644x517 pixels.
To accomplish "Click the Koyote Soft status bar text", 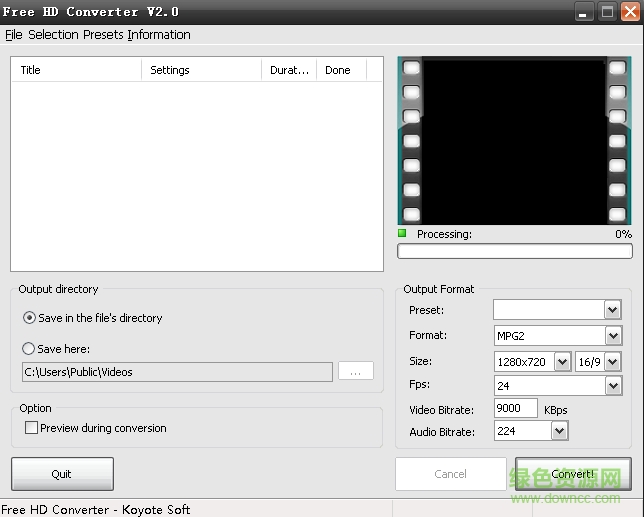I will click(96, 510).
